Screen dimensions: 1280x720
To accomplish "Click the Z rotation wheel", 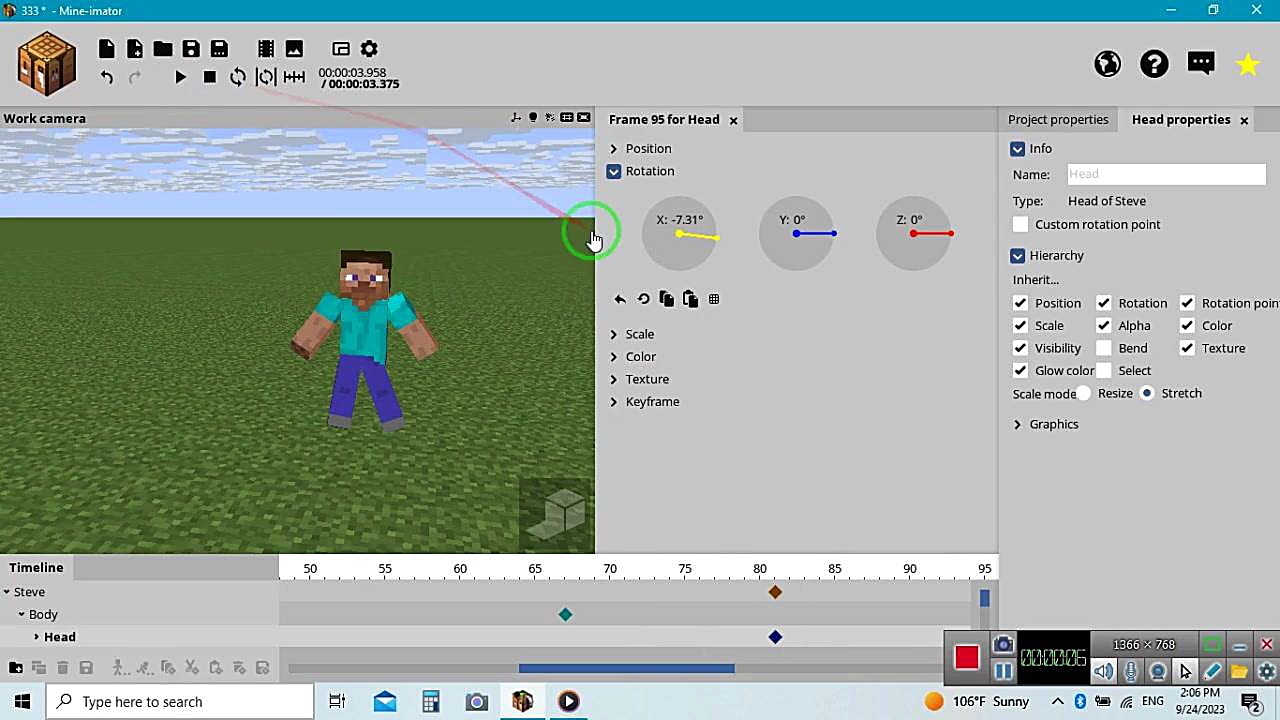I will pos(914,234).
